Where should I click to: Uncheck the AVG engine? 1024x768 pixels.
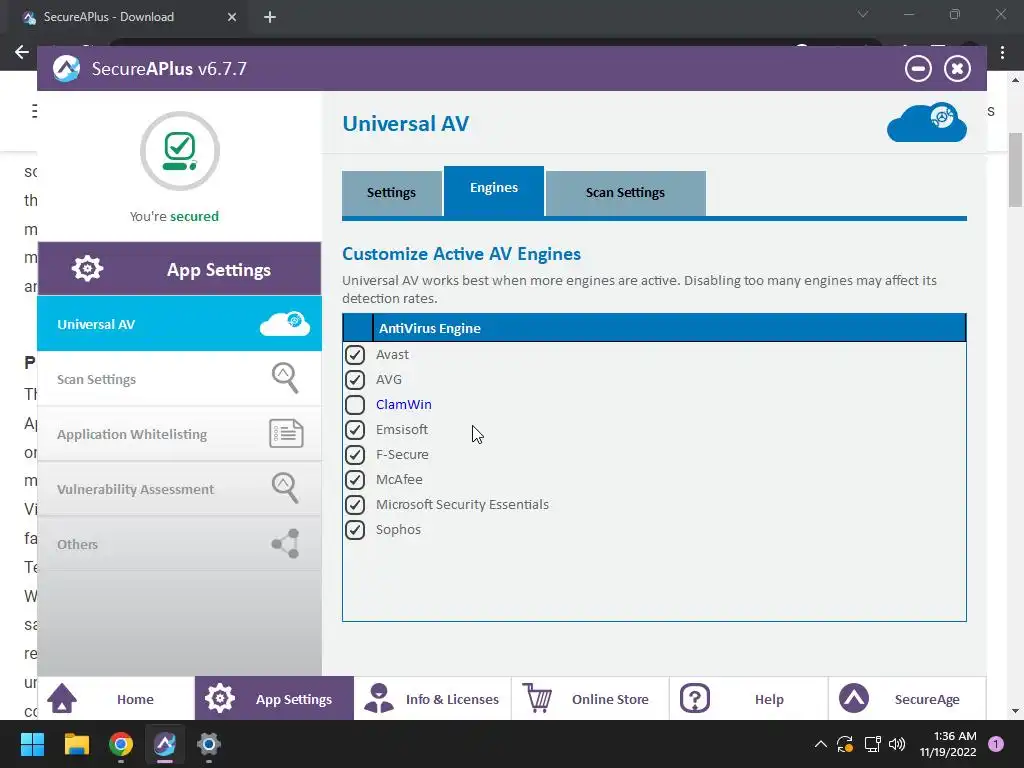tap(355, 379)
